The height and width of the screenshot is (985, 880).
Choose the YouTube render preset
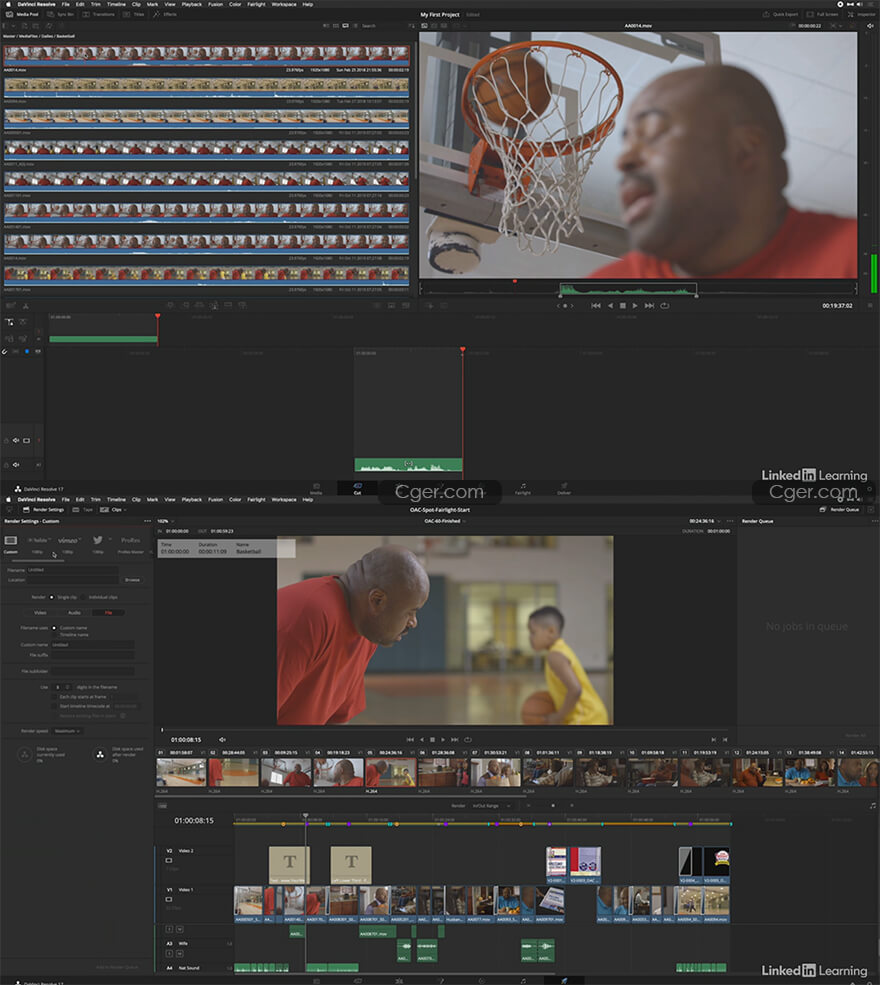[x=38, y=541]
